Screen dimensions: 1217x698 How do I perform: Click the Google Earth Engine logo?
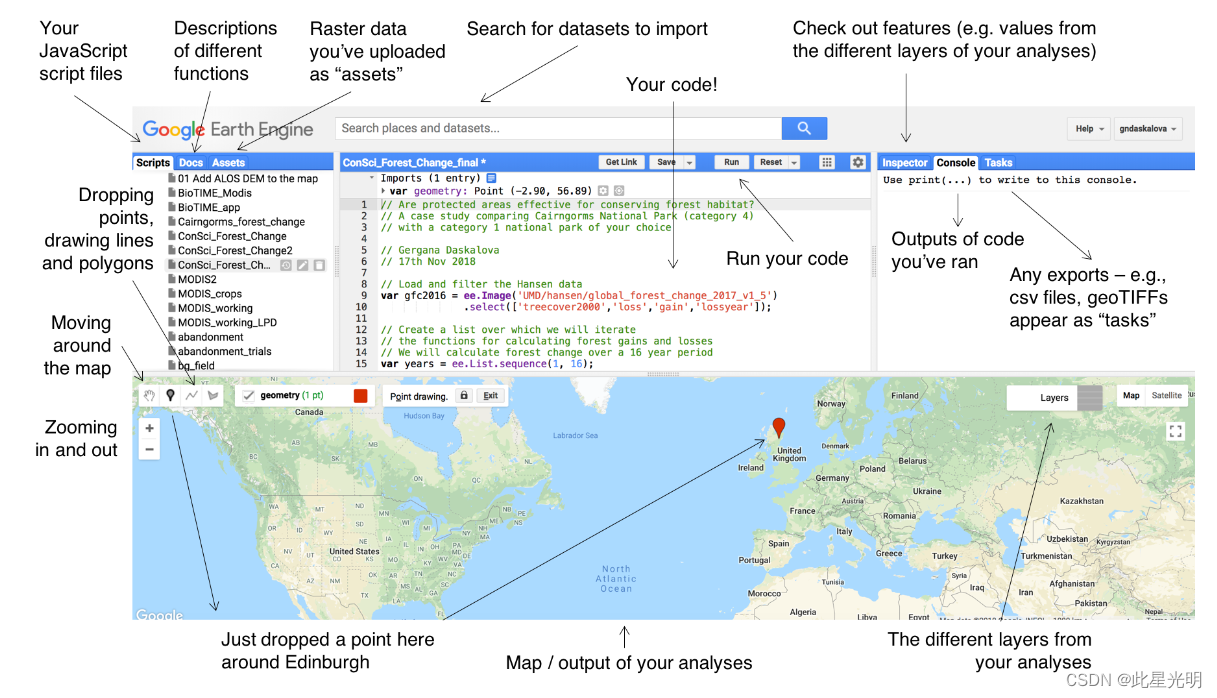point(228,129)
